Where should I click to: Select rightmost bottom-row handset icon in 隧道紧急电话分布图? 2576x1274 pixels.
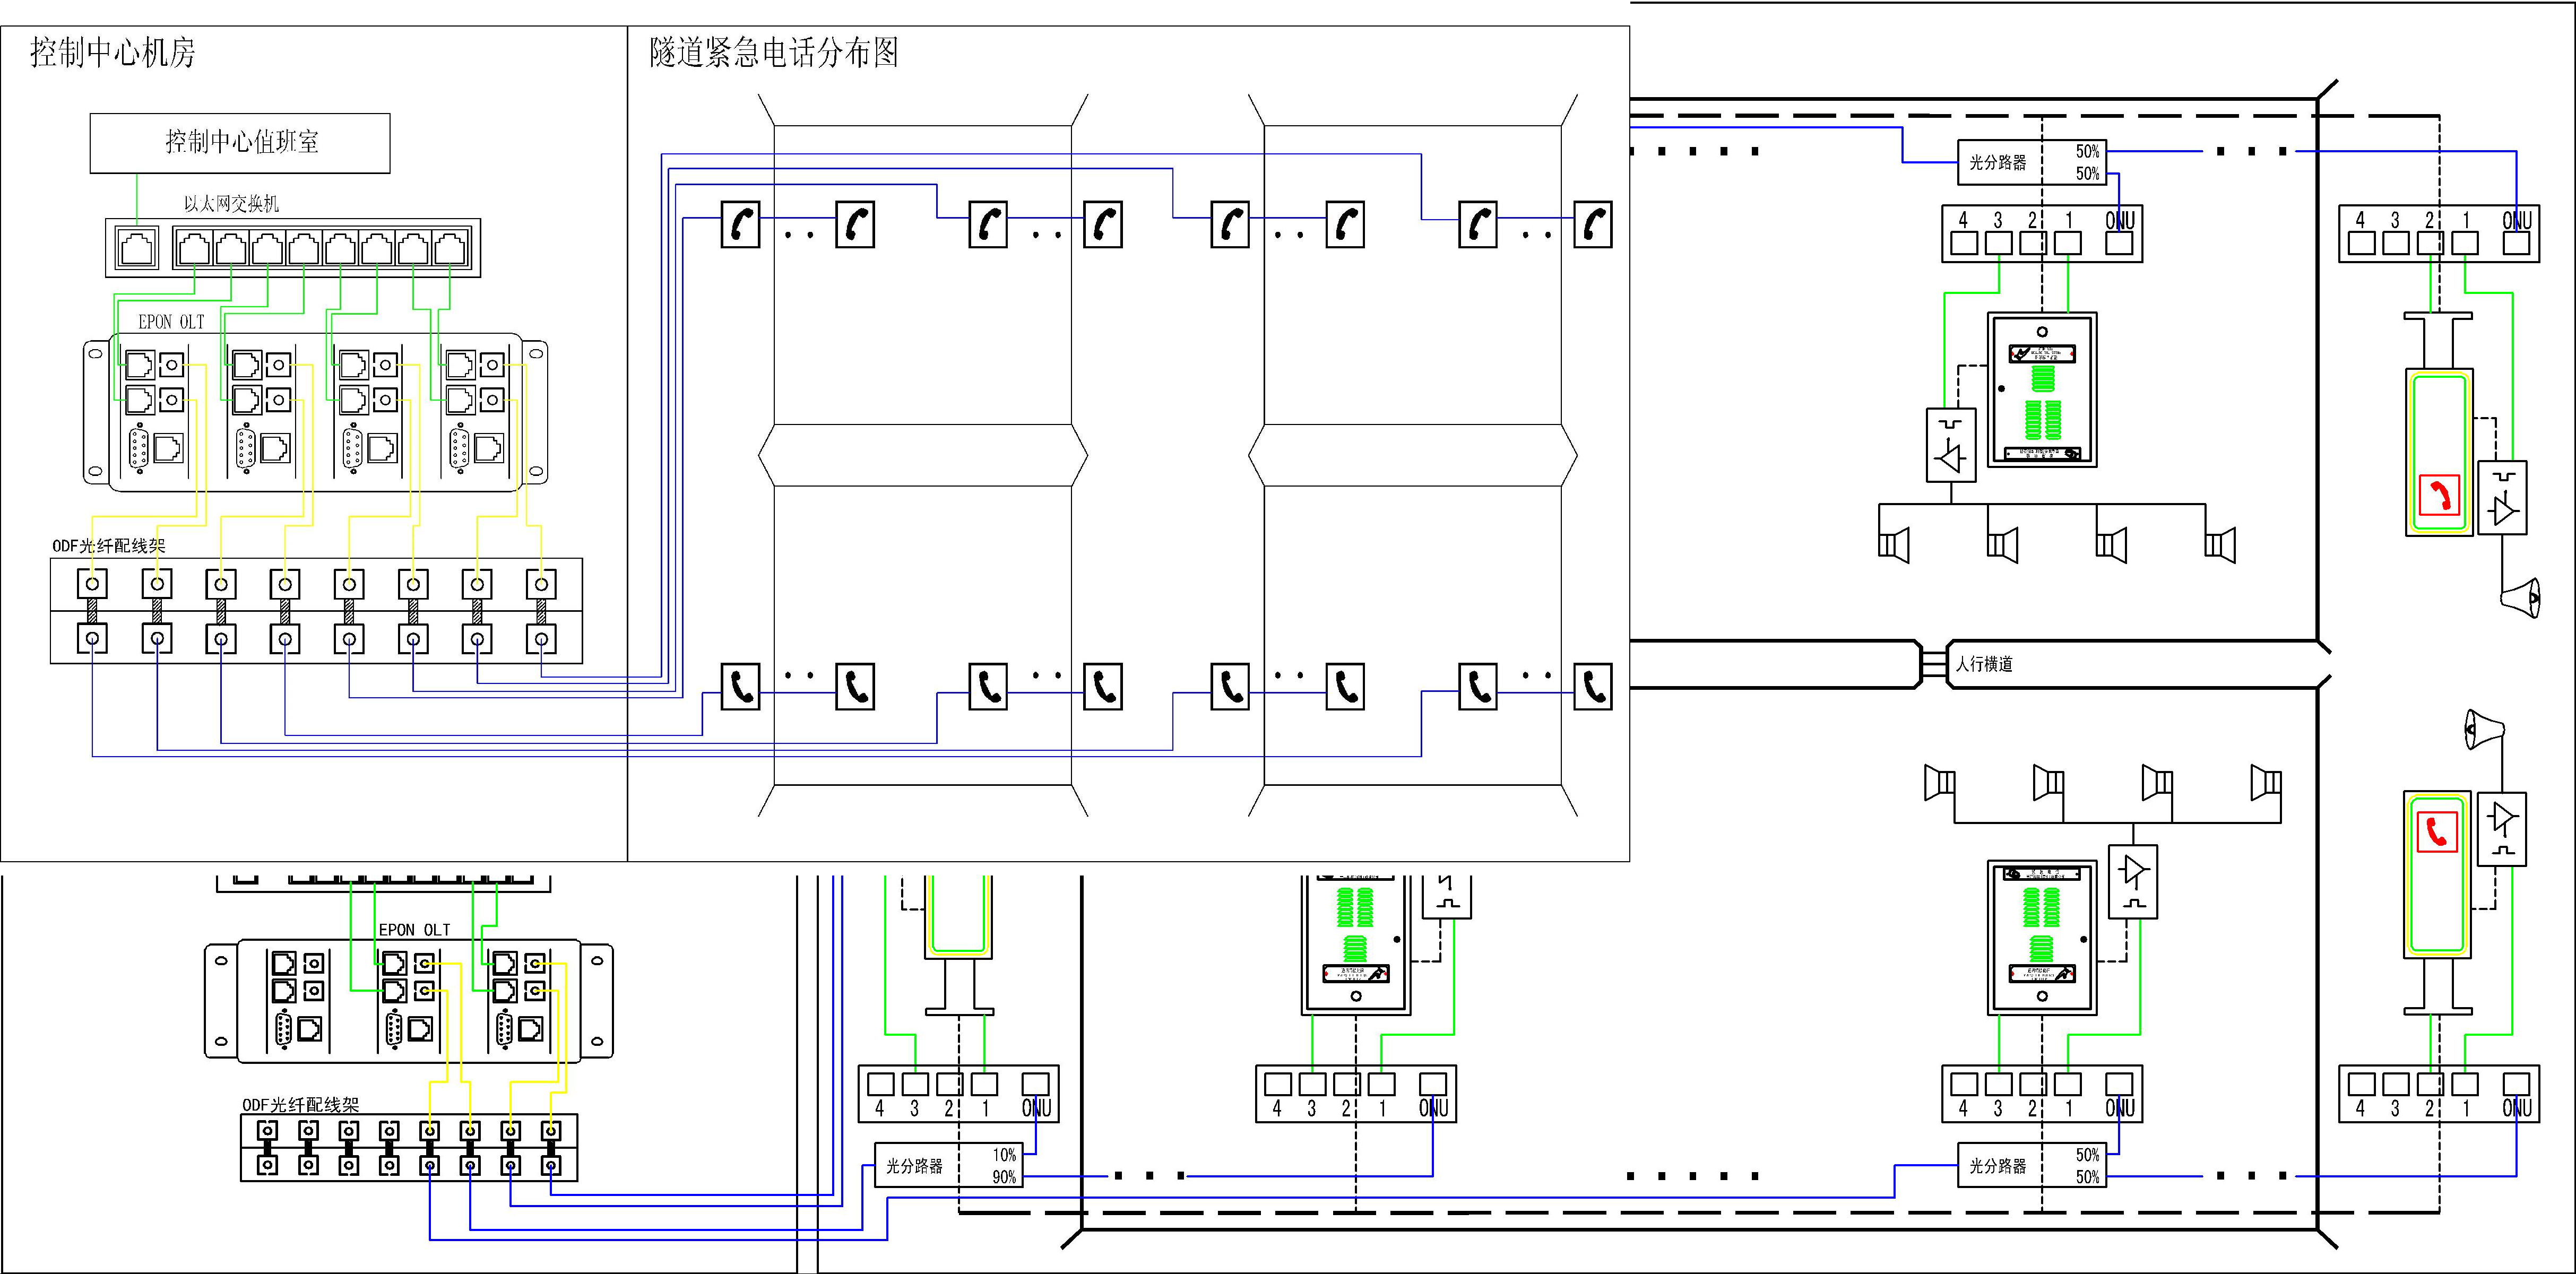(1593, 687)
